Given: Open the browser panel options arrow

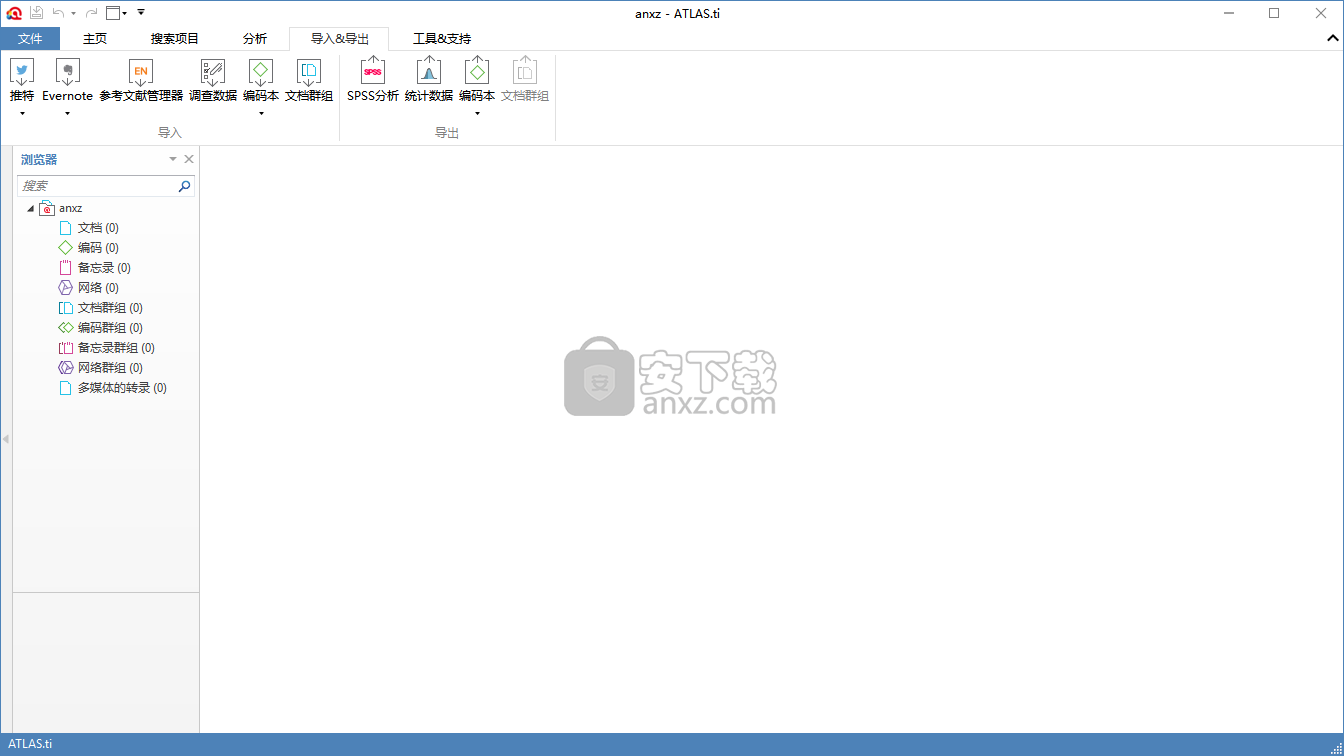Looking at the screenshot, I should tap(173, 159).
